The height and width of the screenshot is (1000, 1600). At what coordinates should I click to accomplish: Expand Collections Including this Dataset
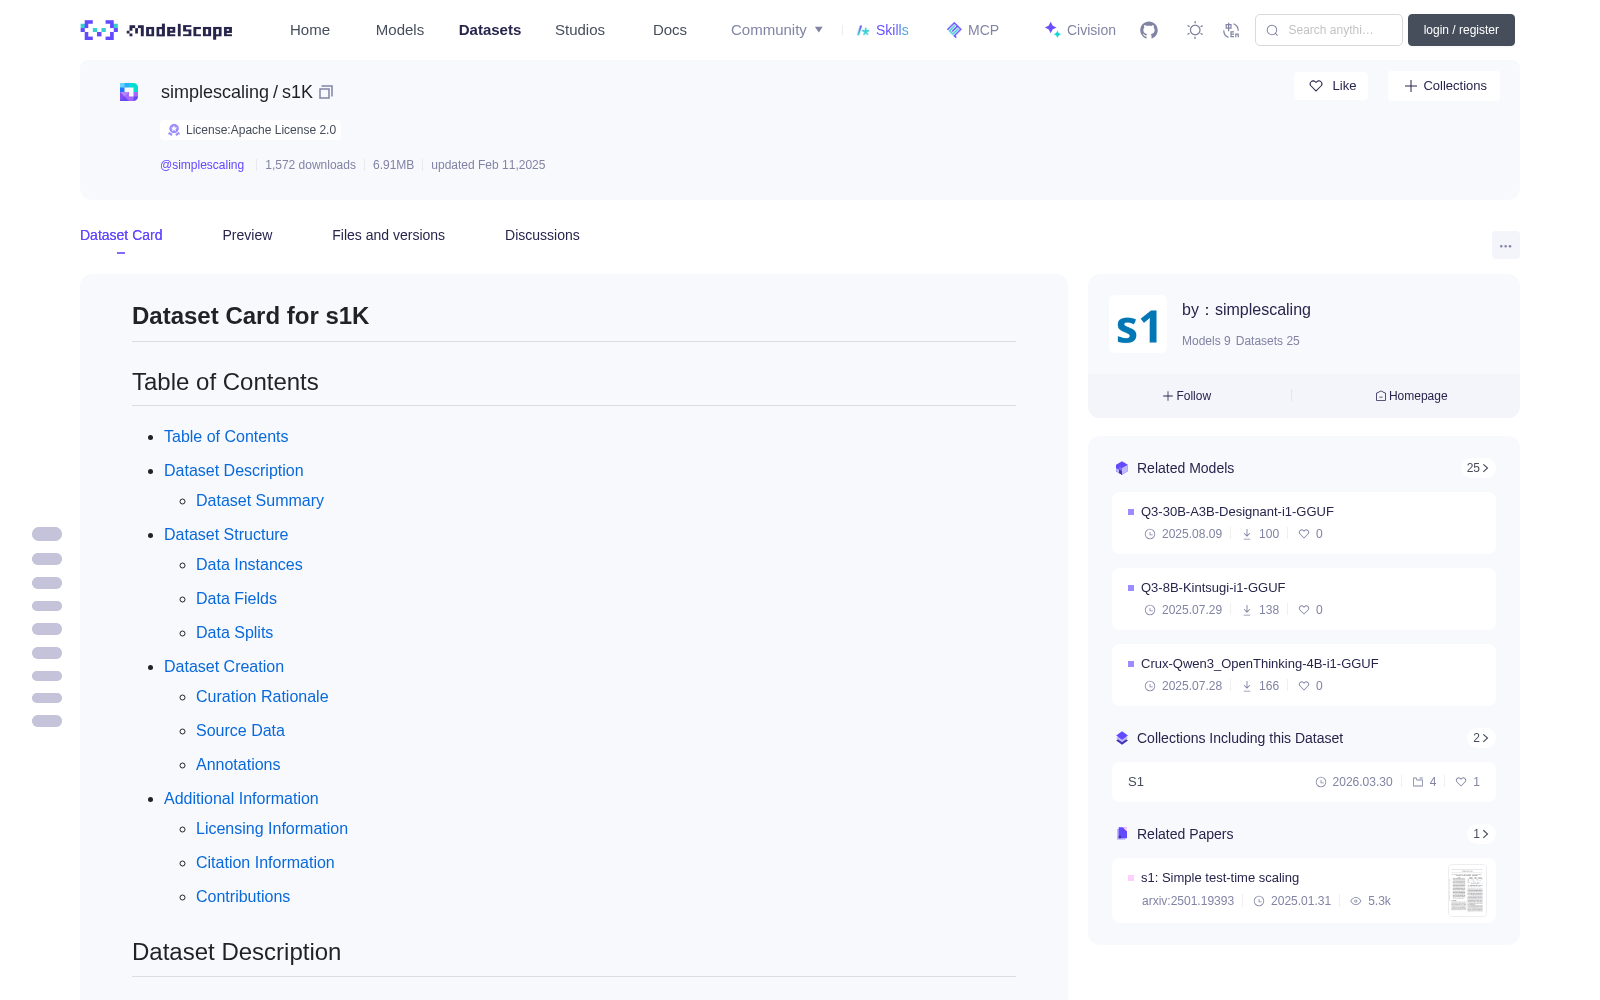tap(1481, 738)
